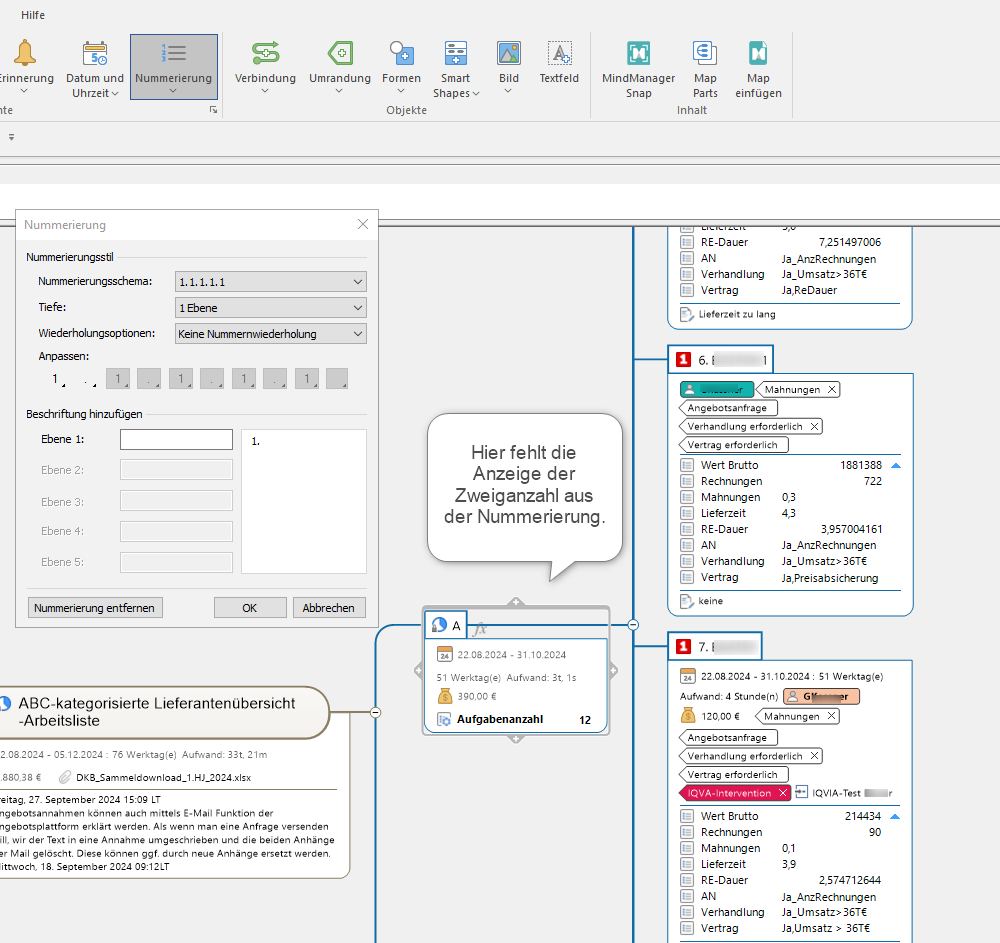Open the Wiederholungsoptionen combo box
This screenshot has height=943, width=1000.
[x=270, y=334]
